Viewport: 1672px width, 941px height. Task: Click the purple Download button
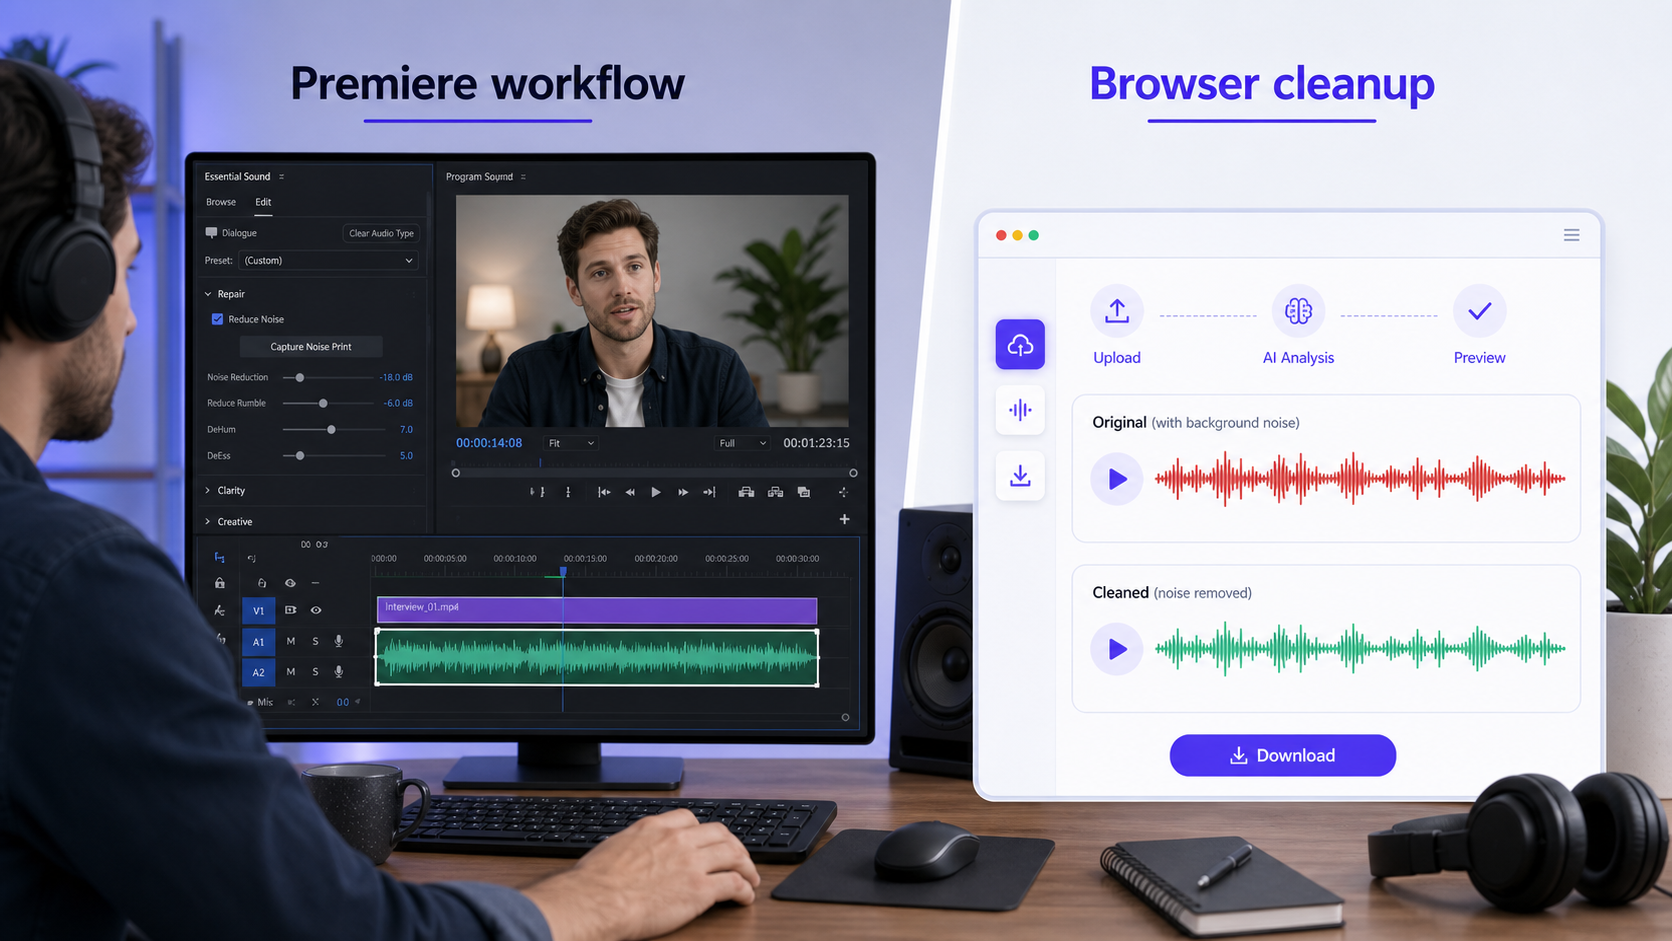pos(1283,755)
